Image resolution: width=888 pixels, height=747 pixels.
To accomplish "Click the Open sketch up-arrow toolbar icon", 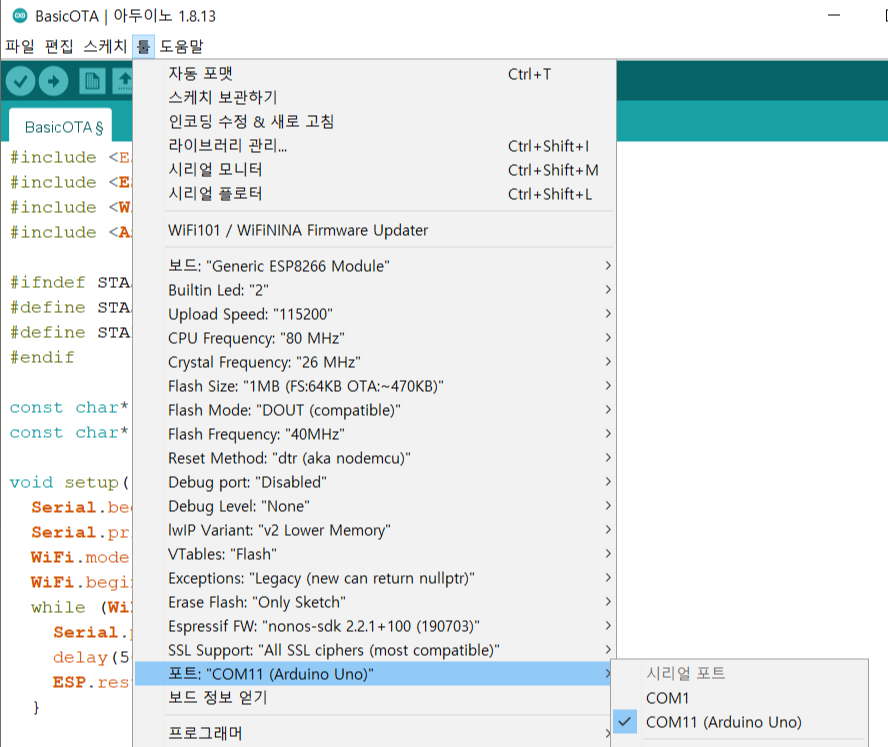I will pos(123,82).
